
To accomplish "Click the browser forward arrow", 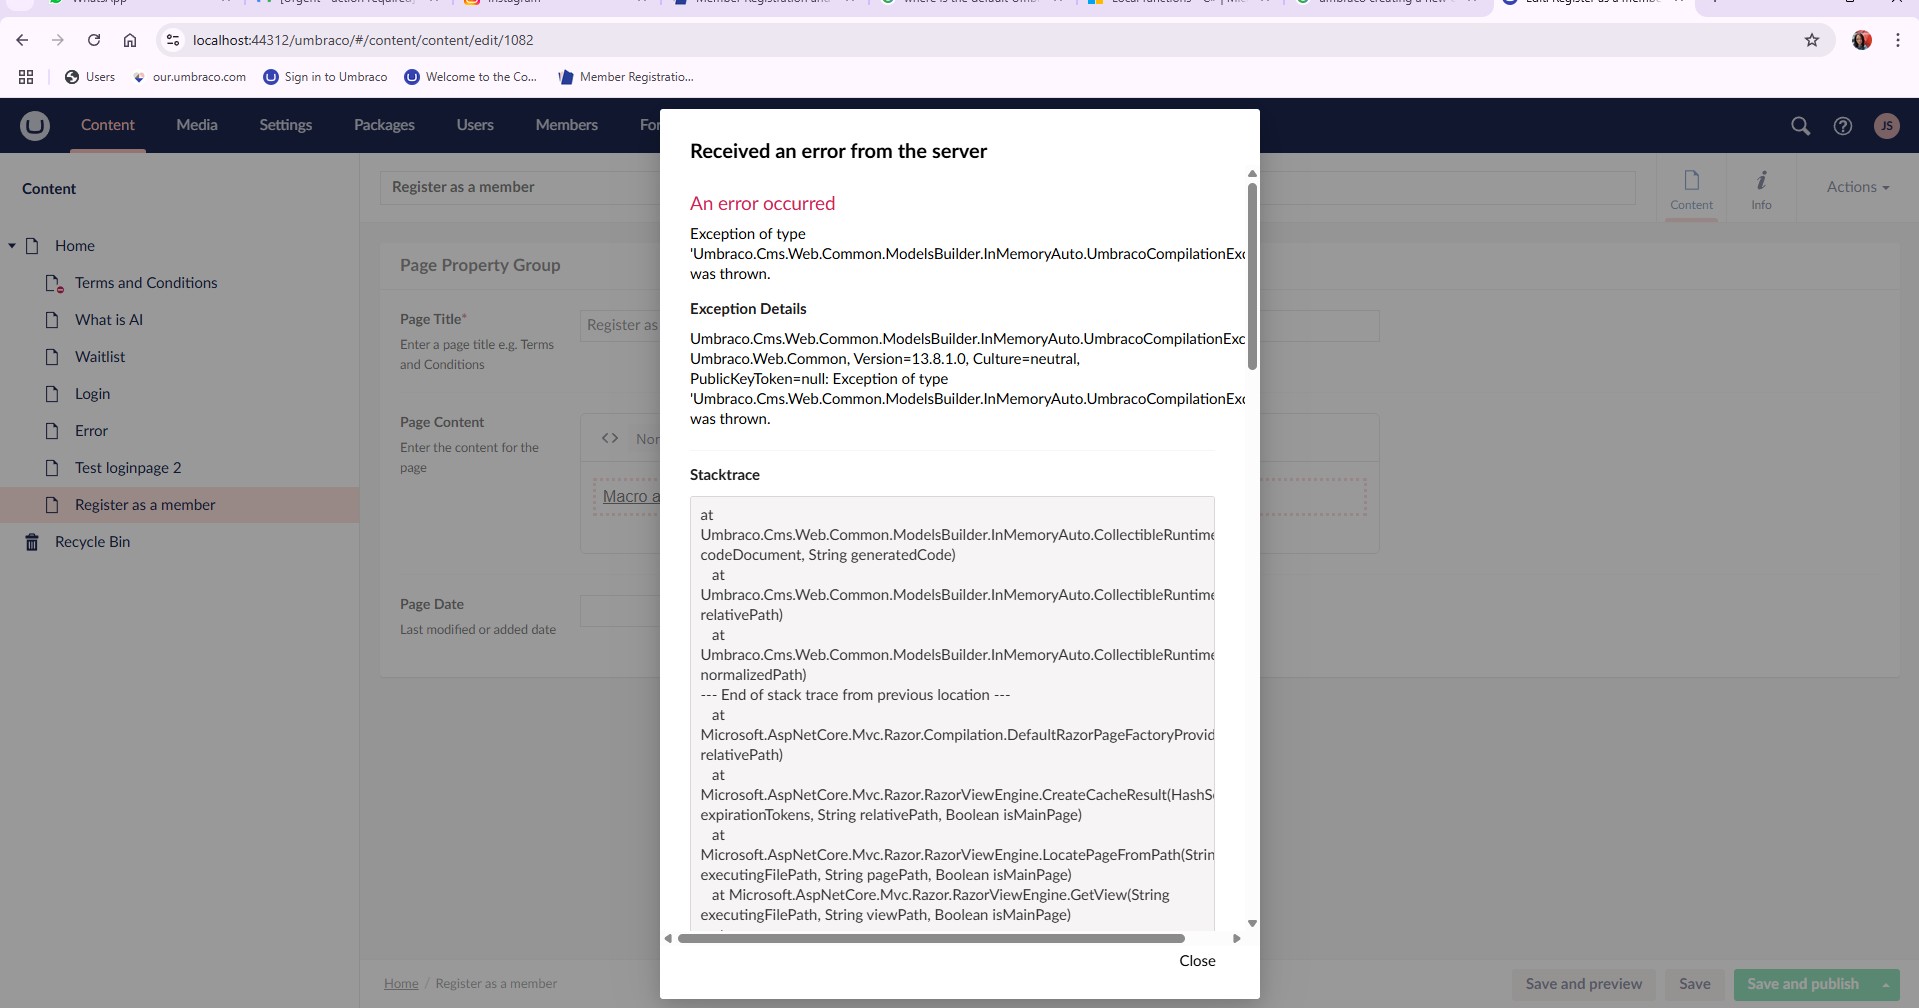I will pos(58,40).
